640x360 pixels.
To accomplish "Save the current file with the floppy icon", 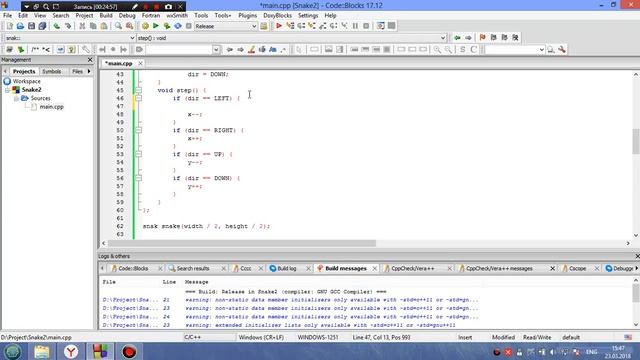I will click(x=31, y=26).
